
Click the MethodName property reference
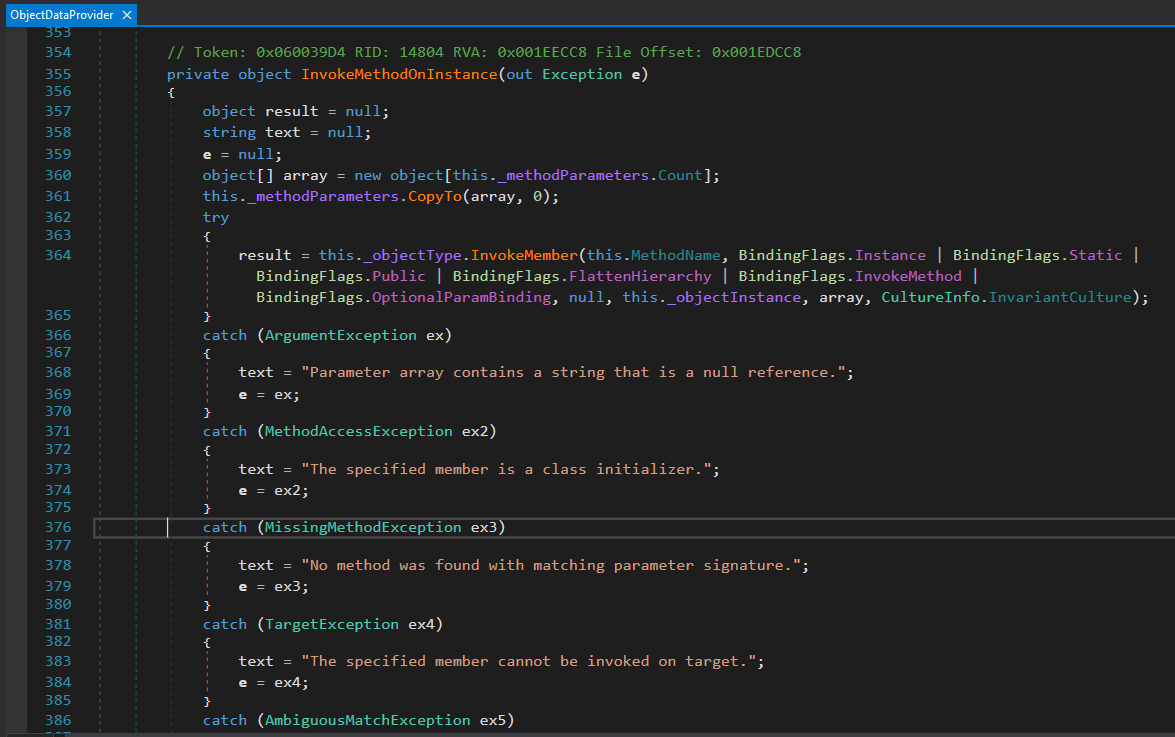click(x=675, y=255)
